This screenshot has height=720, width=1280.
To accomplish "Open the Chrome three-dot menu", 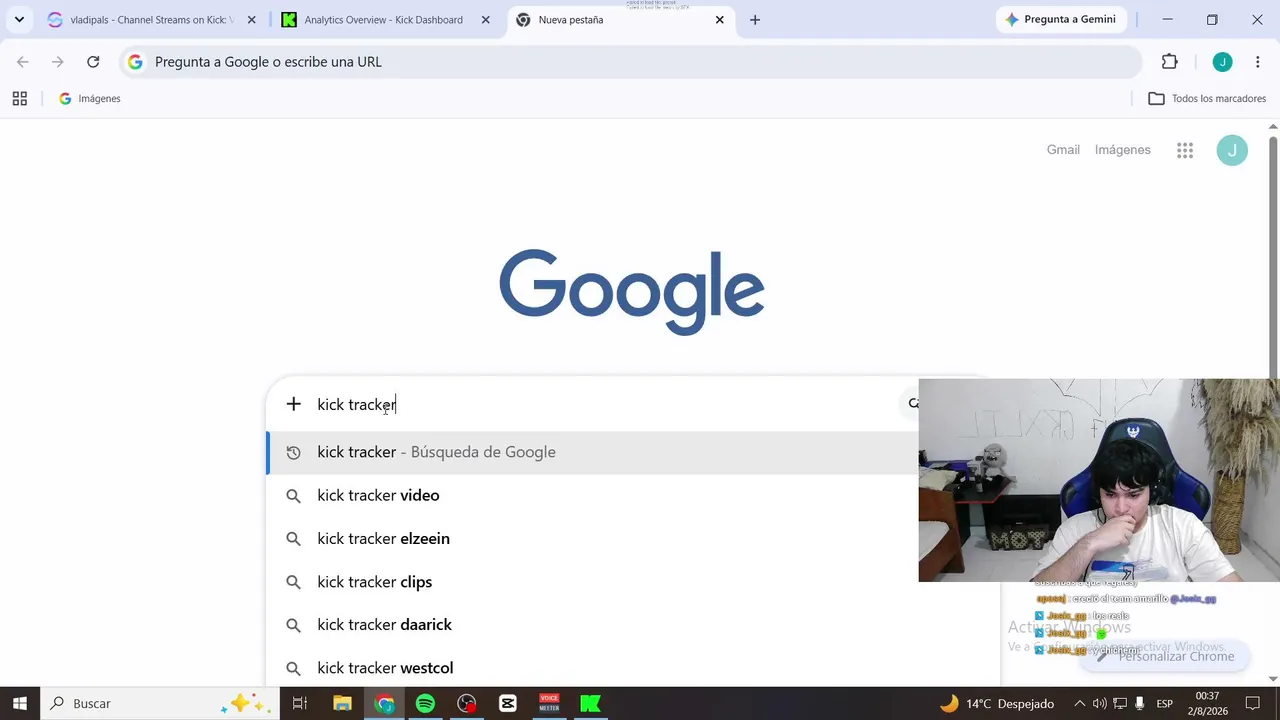I will pyautogui.click(x=1257, y=62).
